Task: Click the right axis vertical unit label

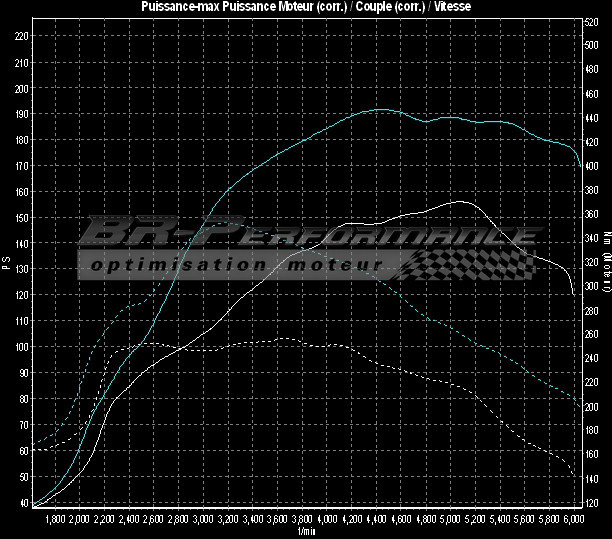Action: coord(606,264)
